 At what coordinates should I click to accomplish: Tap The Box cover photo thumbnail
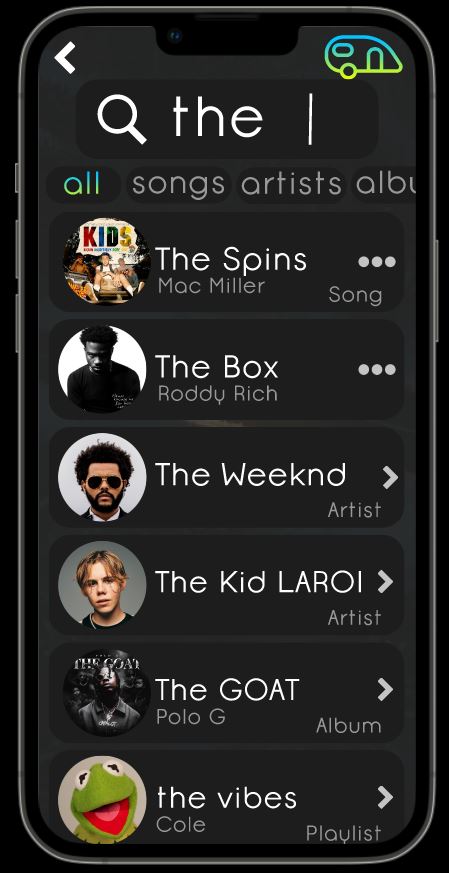click(102, 369)
